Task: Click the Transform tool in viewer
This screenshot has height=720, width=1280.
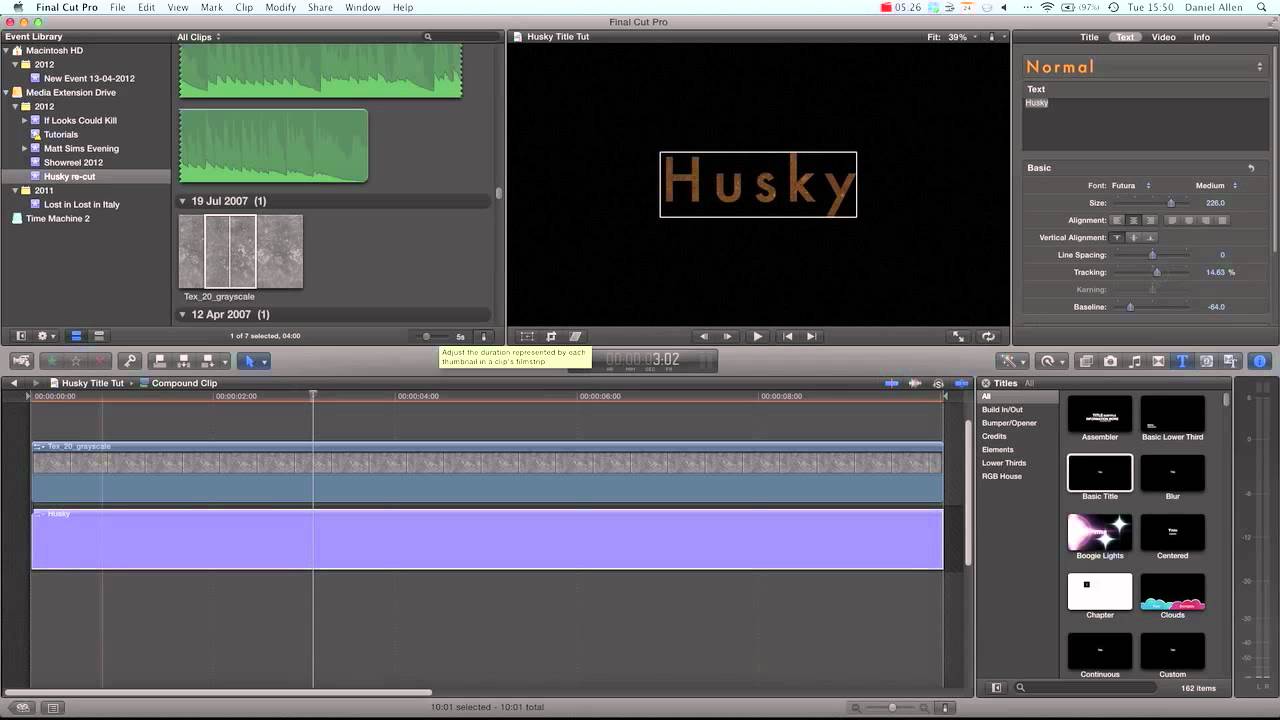Action: (527, 336)
